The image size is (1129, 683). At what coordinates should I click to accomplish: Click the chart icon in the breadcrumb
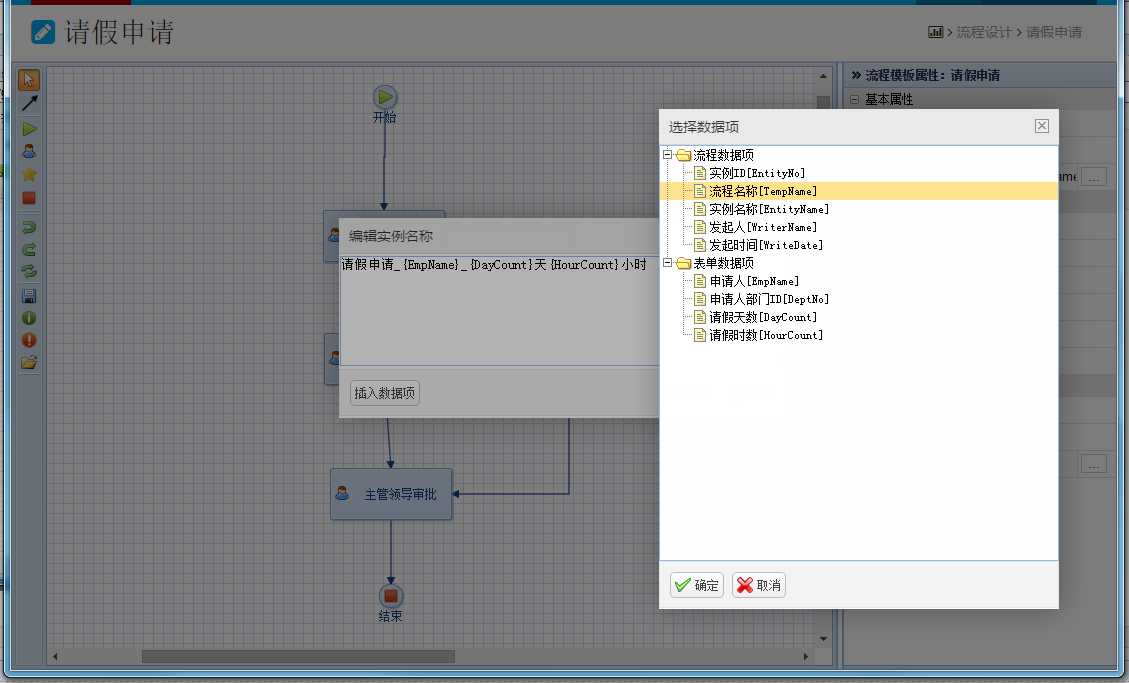[935, 32]
